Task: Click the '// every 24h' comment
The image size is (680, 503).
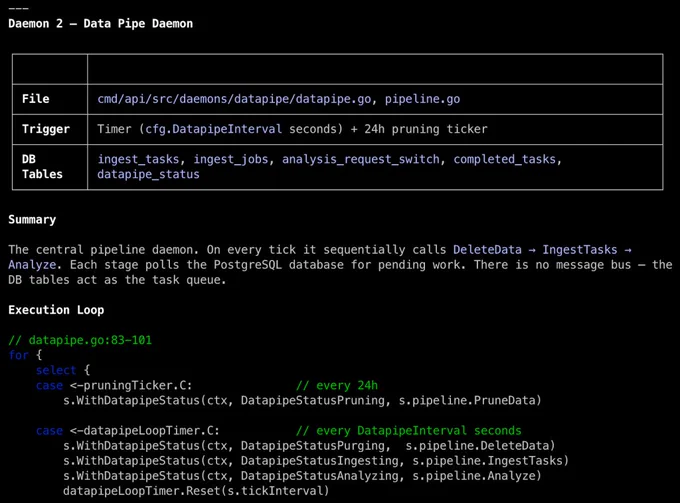Action: (337, 385)
